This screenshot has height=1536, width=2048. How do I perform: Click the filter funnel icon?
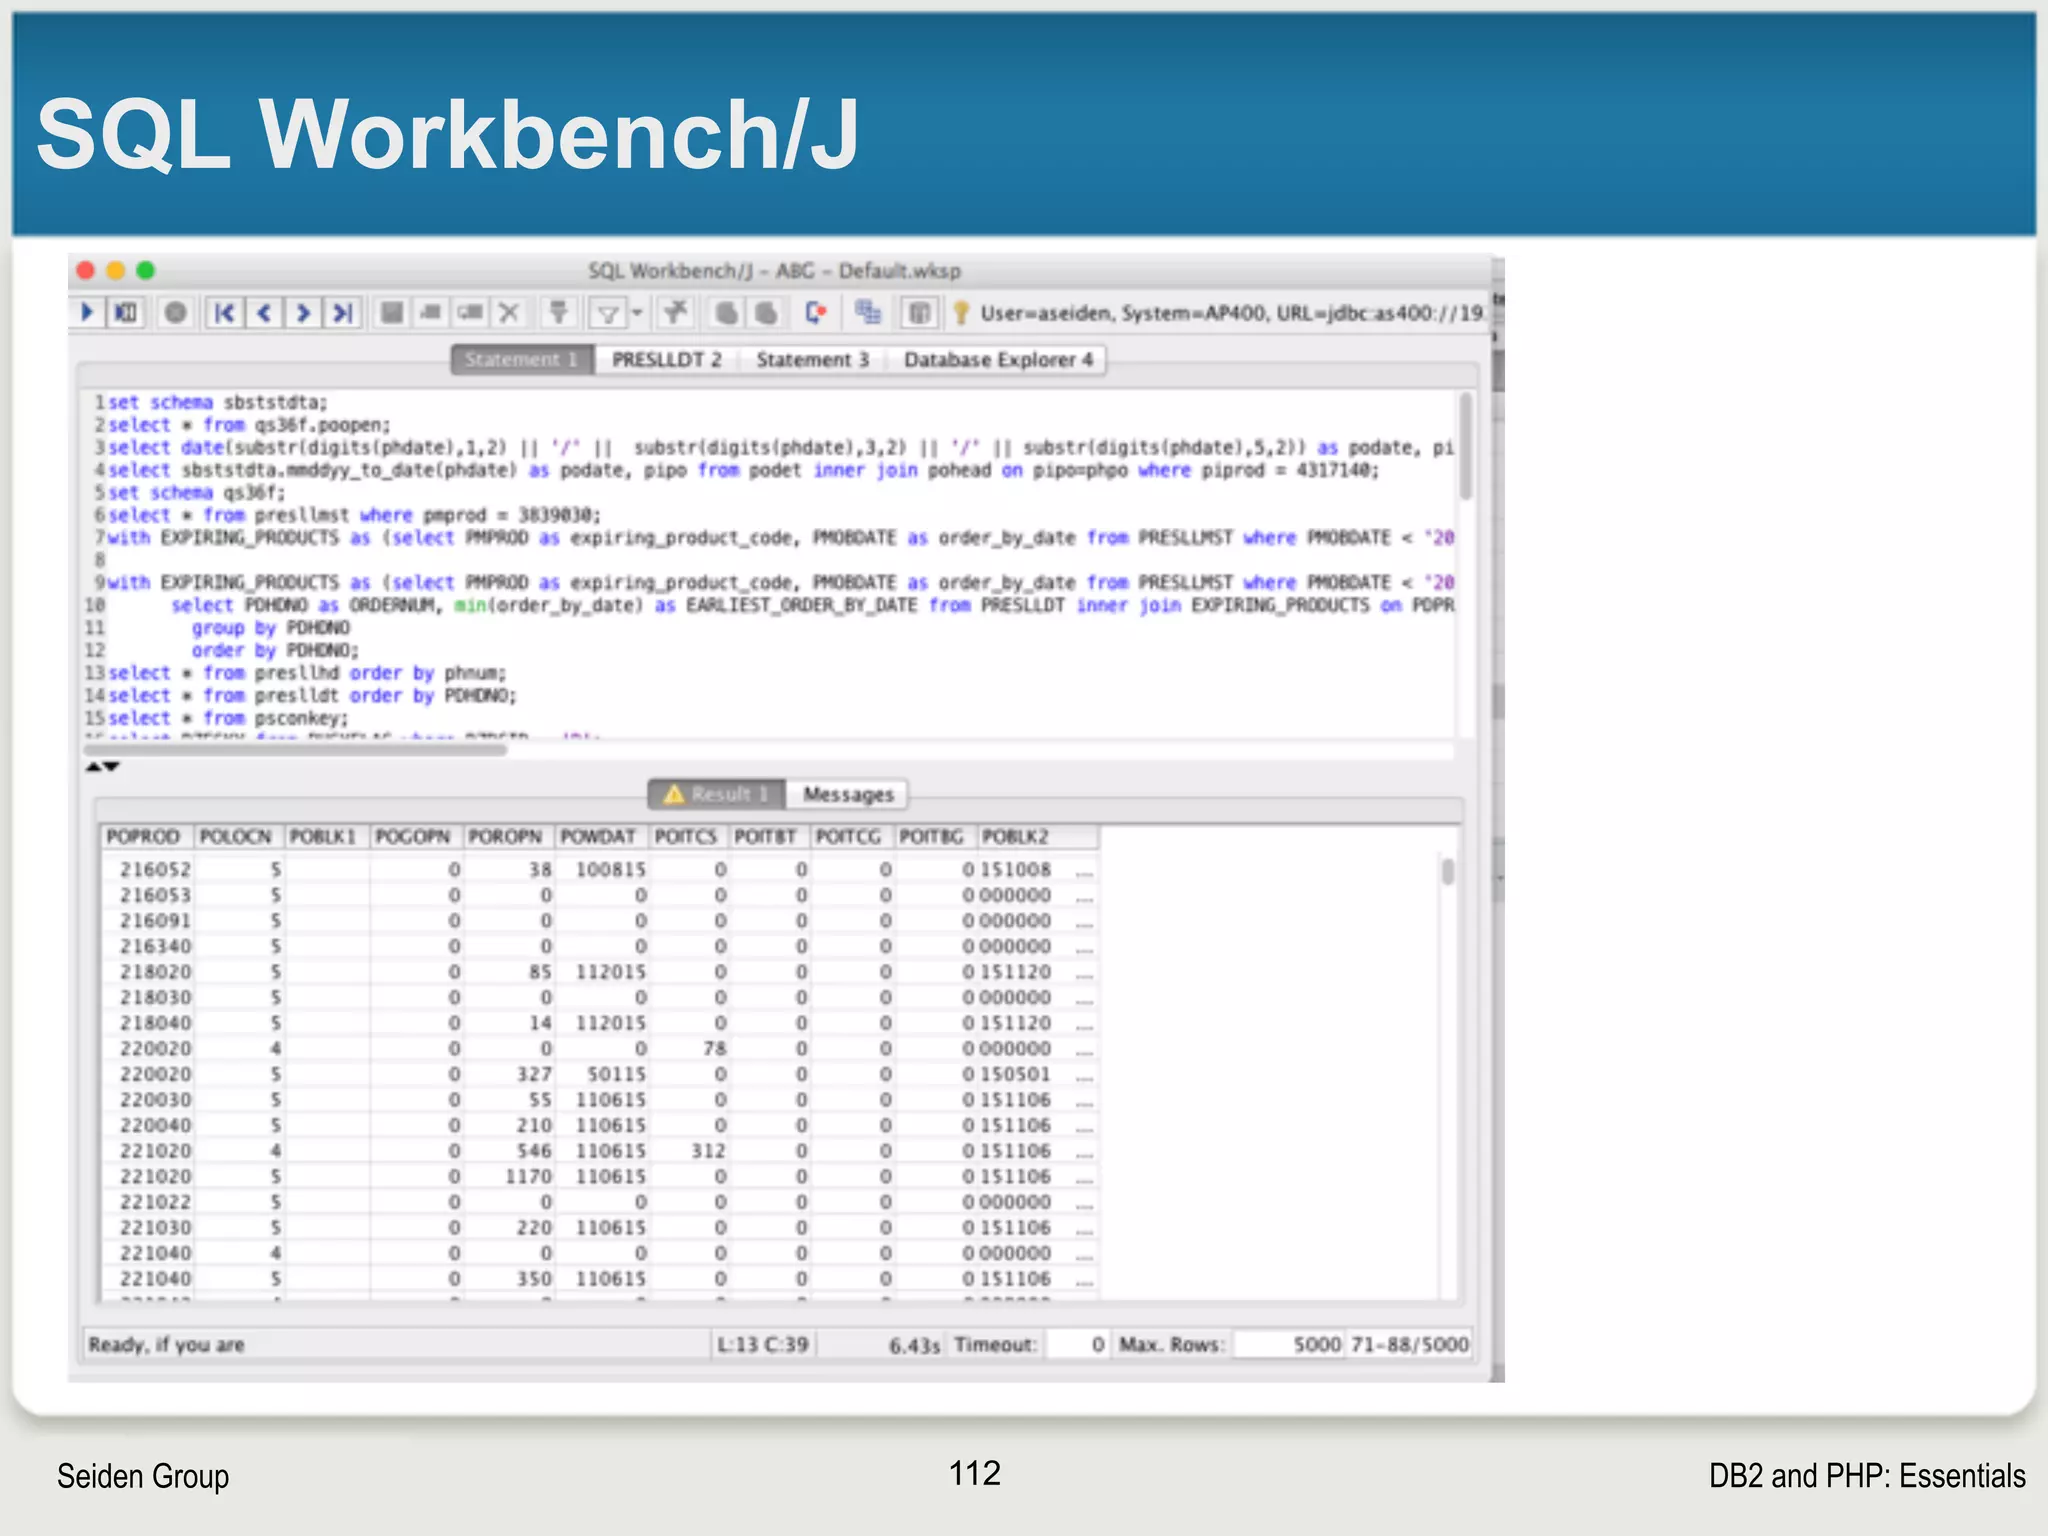click(608, 314)
